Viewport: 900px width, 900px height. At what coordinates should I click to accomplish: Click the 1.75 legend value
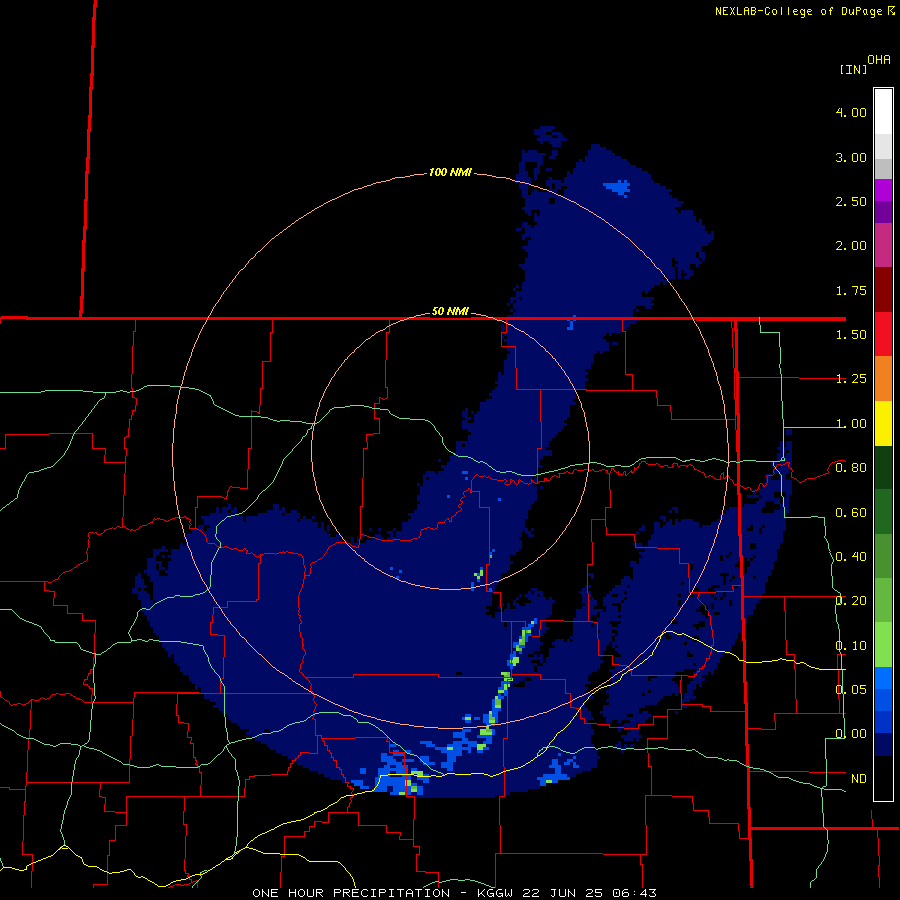pos(851,290)
